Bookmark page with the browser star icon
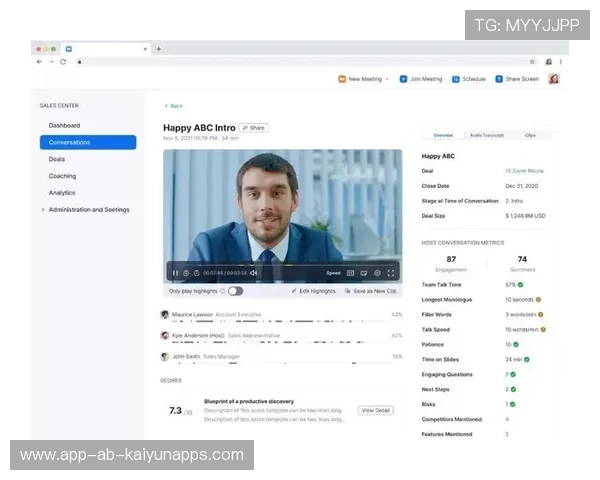This screenshot has height=480, width=600. click(532, 61)
